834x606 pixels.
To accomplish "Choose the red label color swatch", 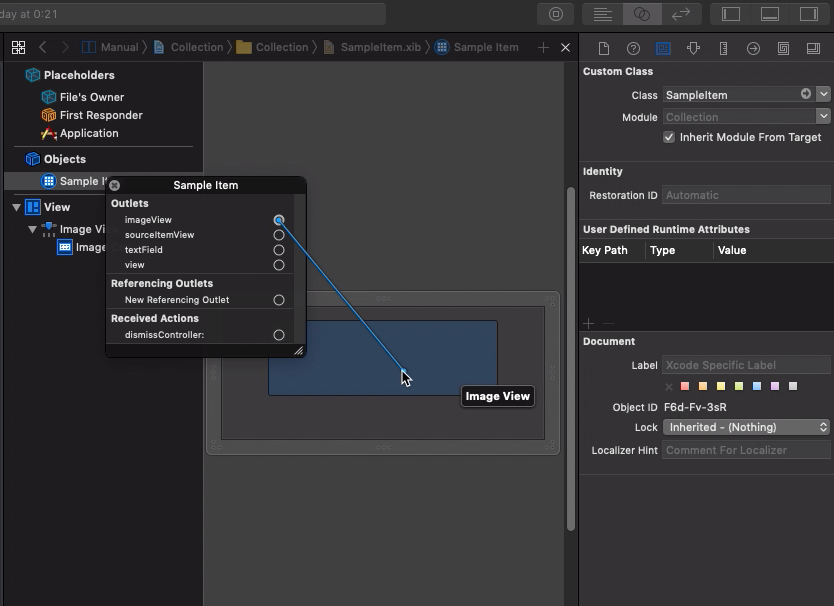I will [685, 386].
